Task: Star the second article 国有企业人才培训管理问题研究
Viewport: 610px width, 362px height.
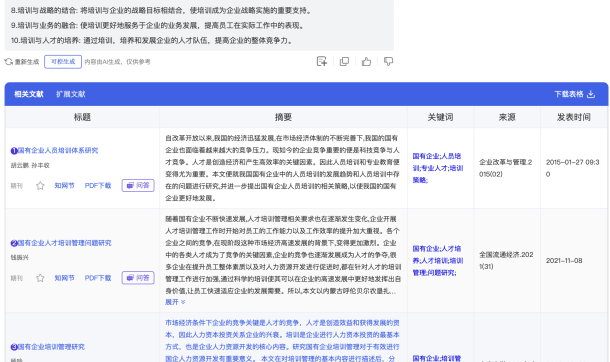Action: pos(40,278)
